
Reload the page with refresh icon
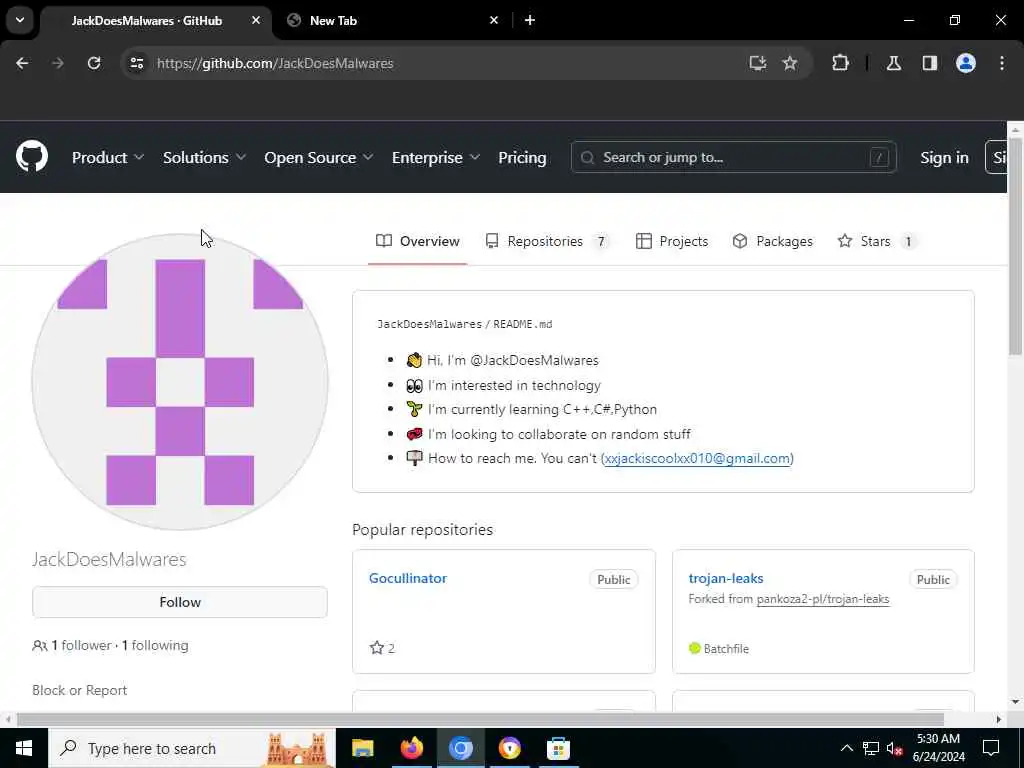pyautogui.click(x=94, y=63)
